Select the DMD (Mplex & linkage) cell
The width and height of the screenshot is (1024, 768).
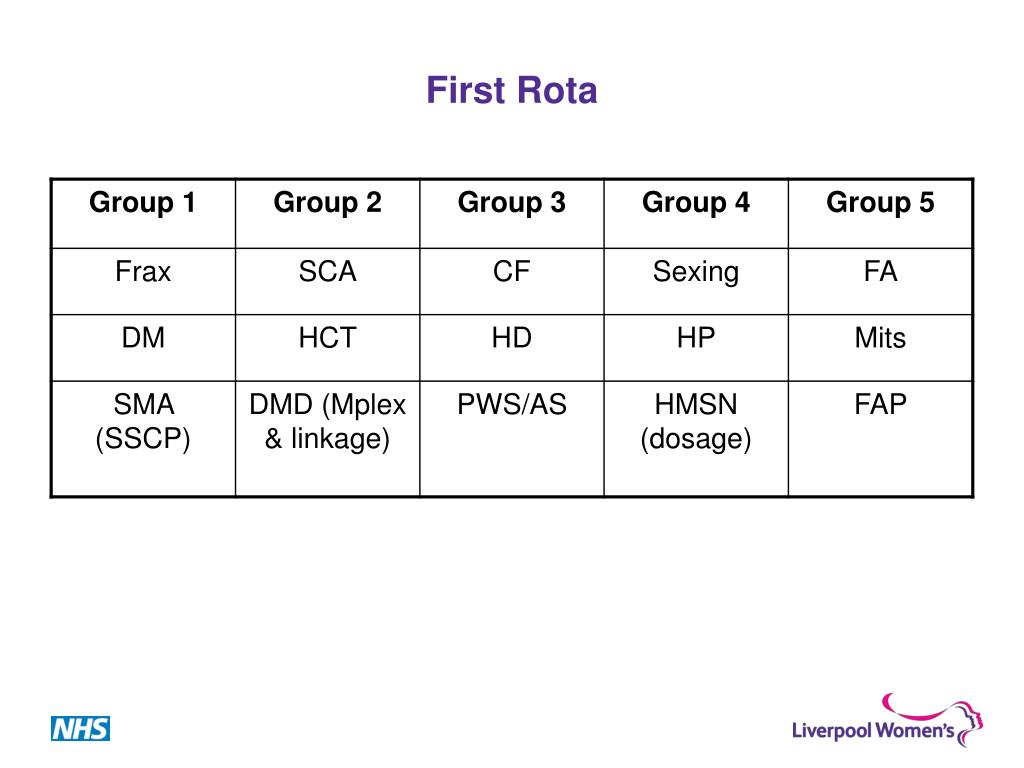327,439
